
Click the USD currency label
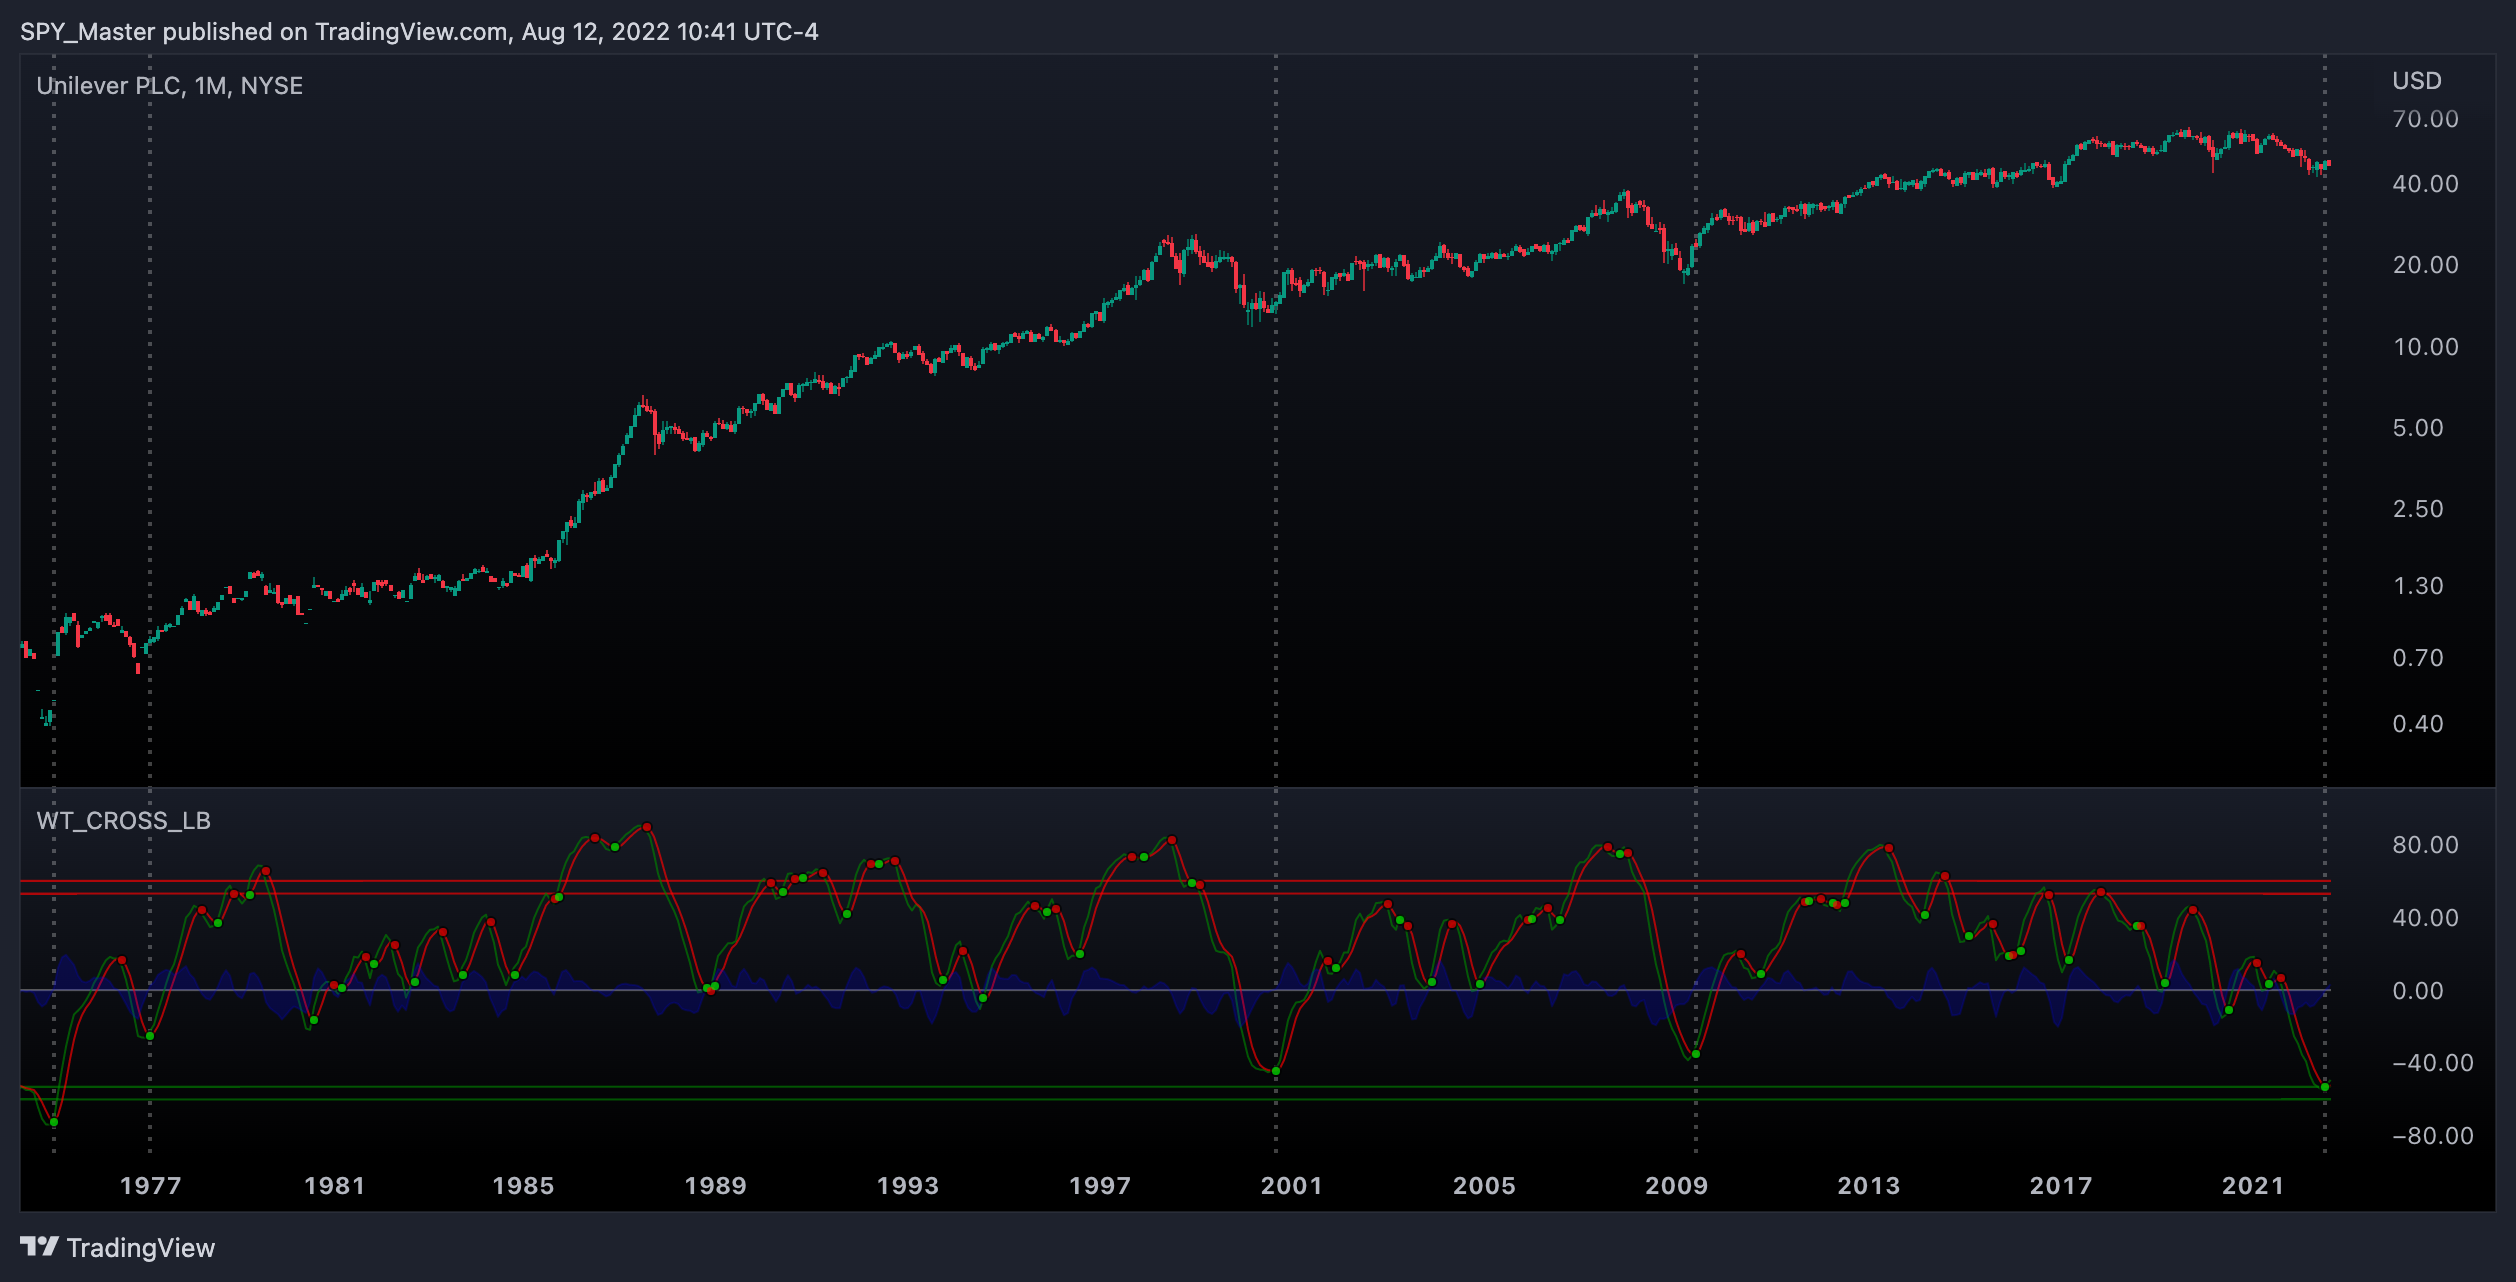(x=2417, y=81)
